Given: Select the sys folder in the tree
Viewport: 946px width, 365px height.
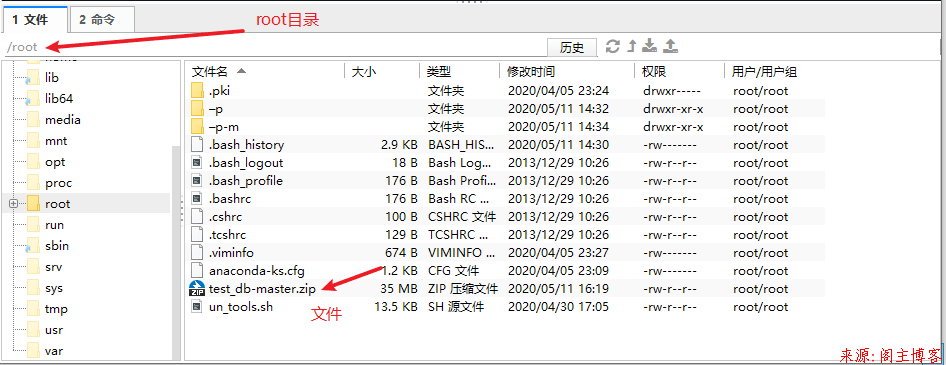Looking at the screenshot, I should 54,288.
